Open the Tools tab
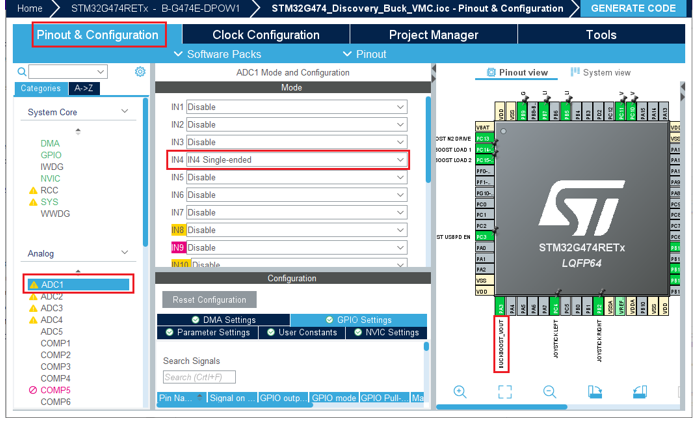The width and height of the screenshot is (696, 421). [601, 35]
